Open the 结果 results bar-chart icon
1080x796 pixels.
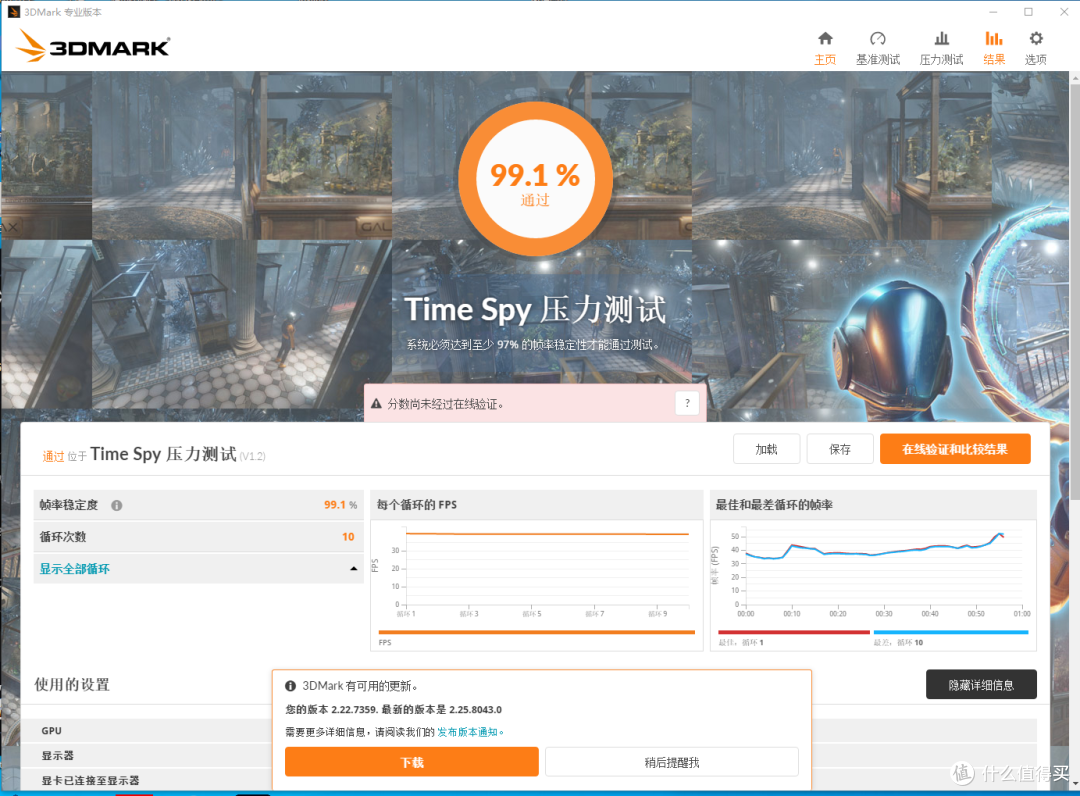(994, 39)
